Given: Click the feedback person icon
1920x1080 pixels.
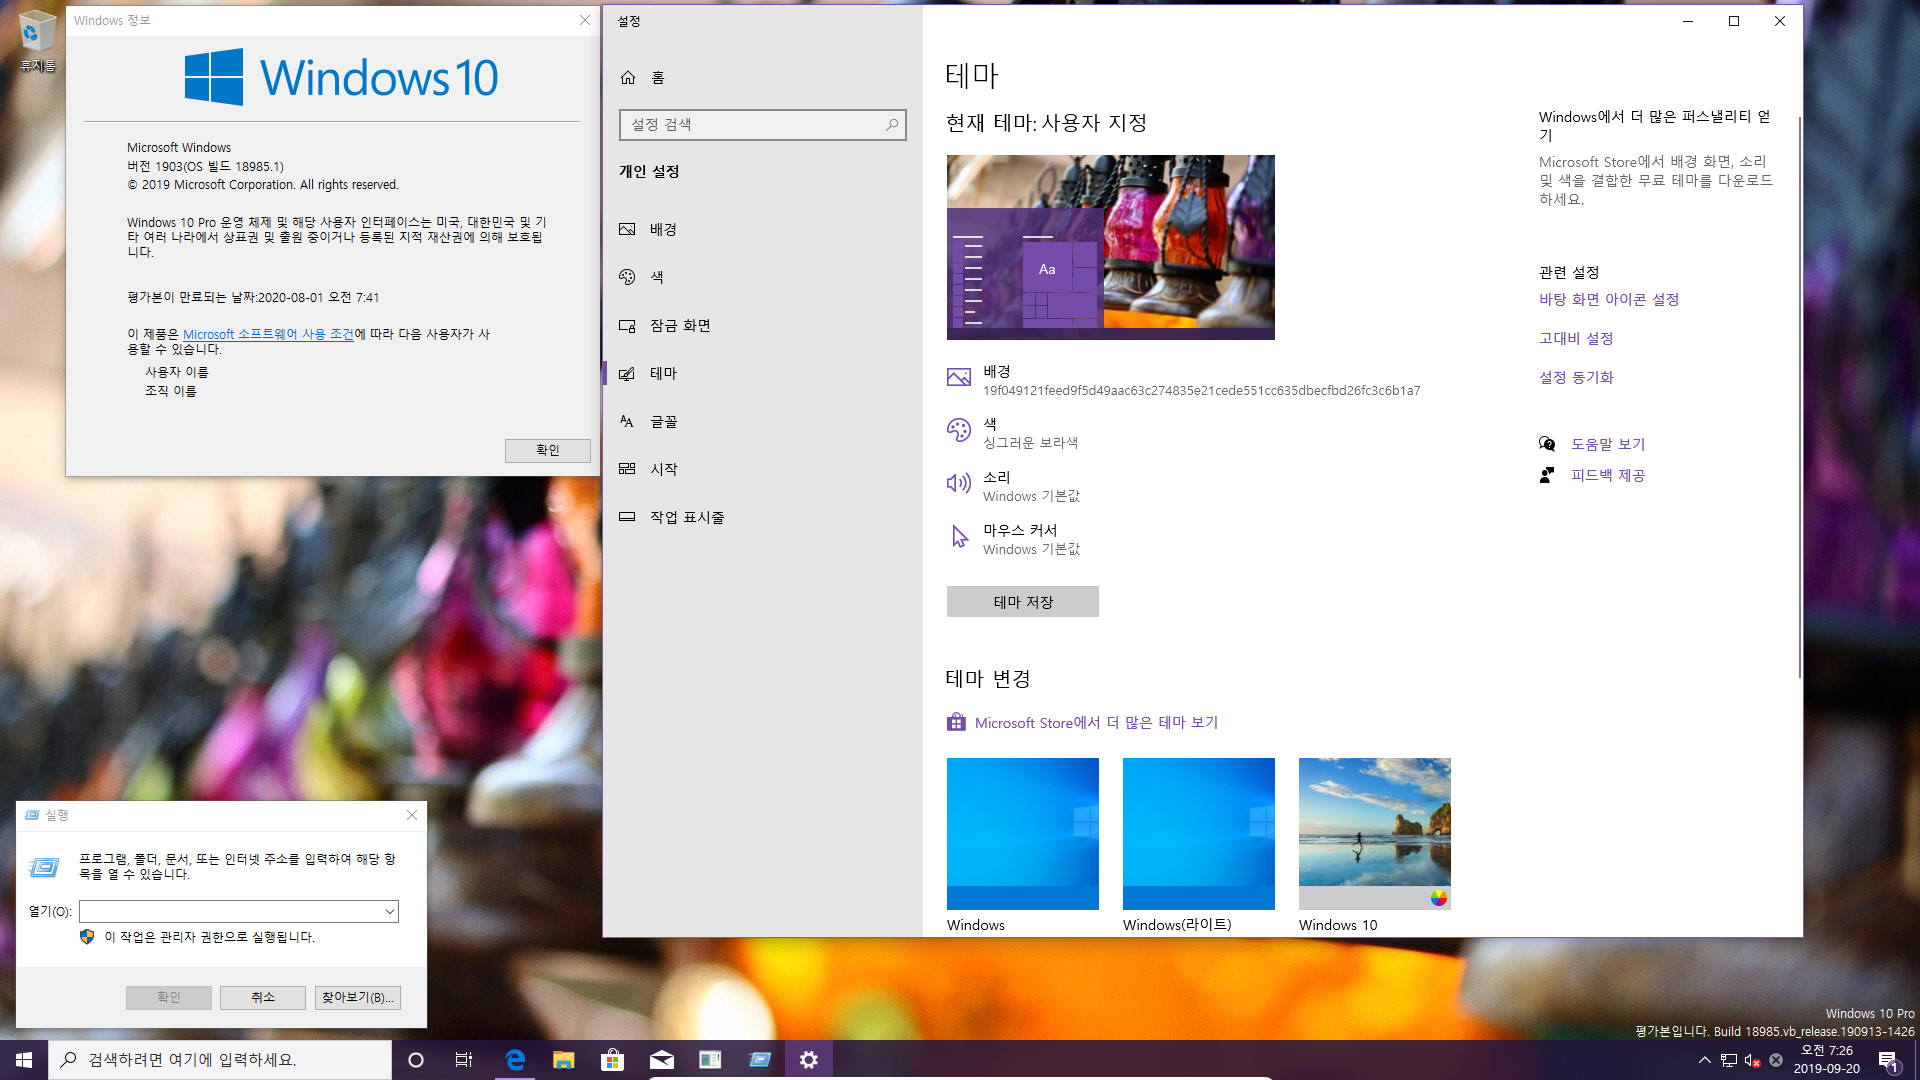Looking at the screenshot, I should (x=1547, y=475).
